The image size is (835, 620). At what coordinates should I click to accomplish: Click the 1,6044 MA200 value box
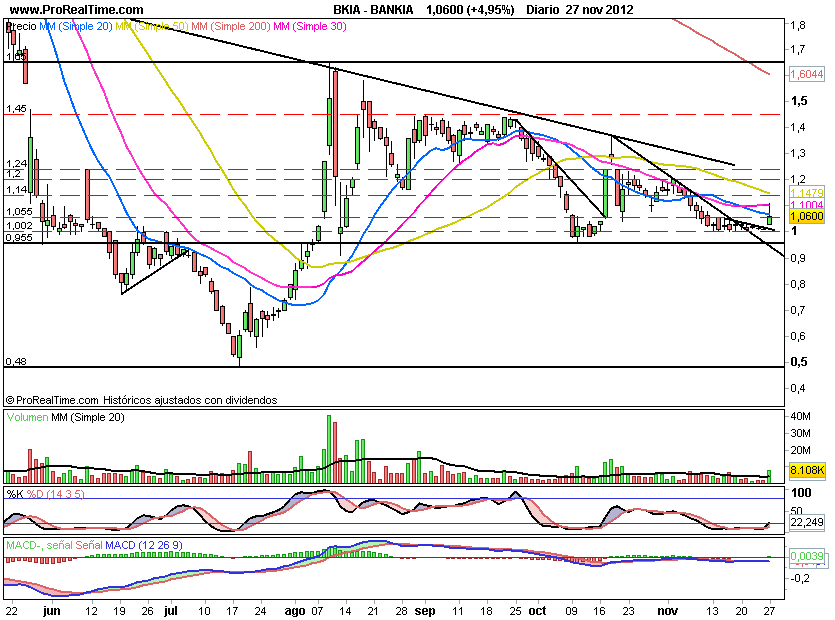click(807, 74)
